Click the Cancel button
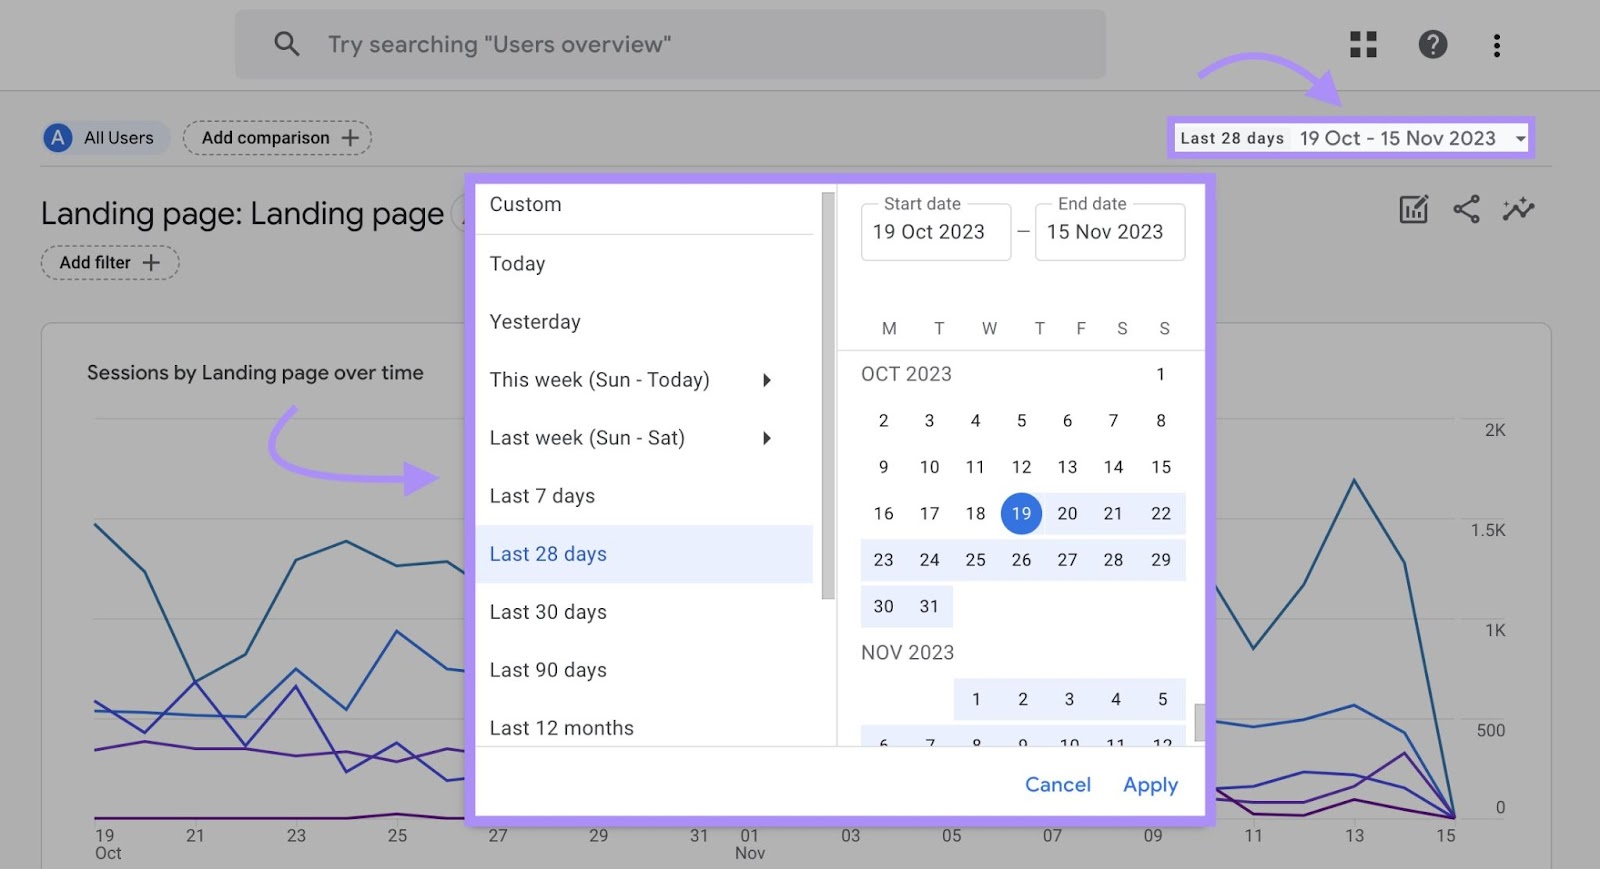The image size is (1600, 869). click(x=1058, y=785)
